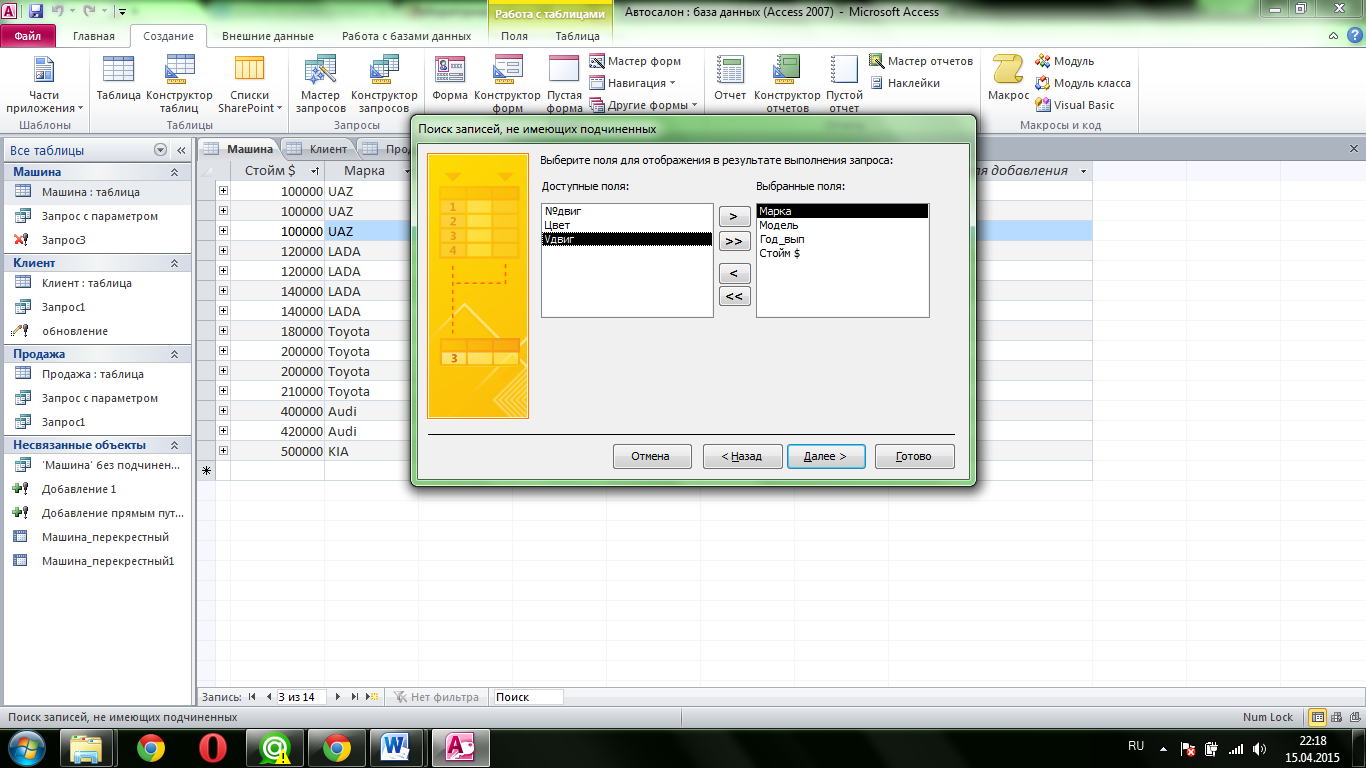This screenshot has width=1366, height=768.
Task: Start the Мастер отчетов wizard
Action: point(921,61)
